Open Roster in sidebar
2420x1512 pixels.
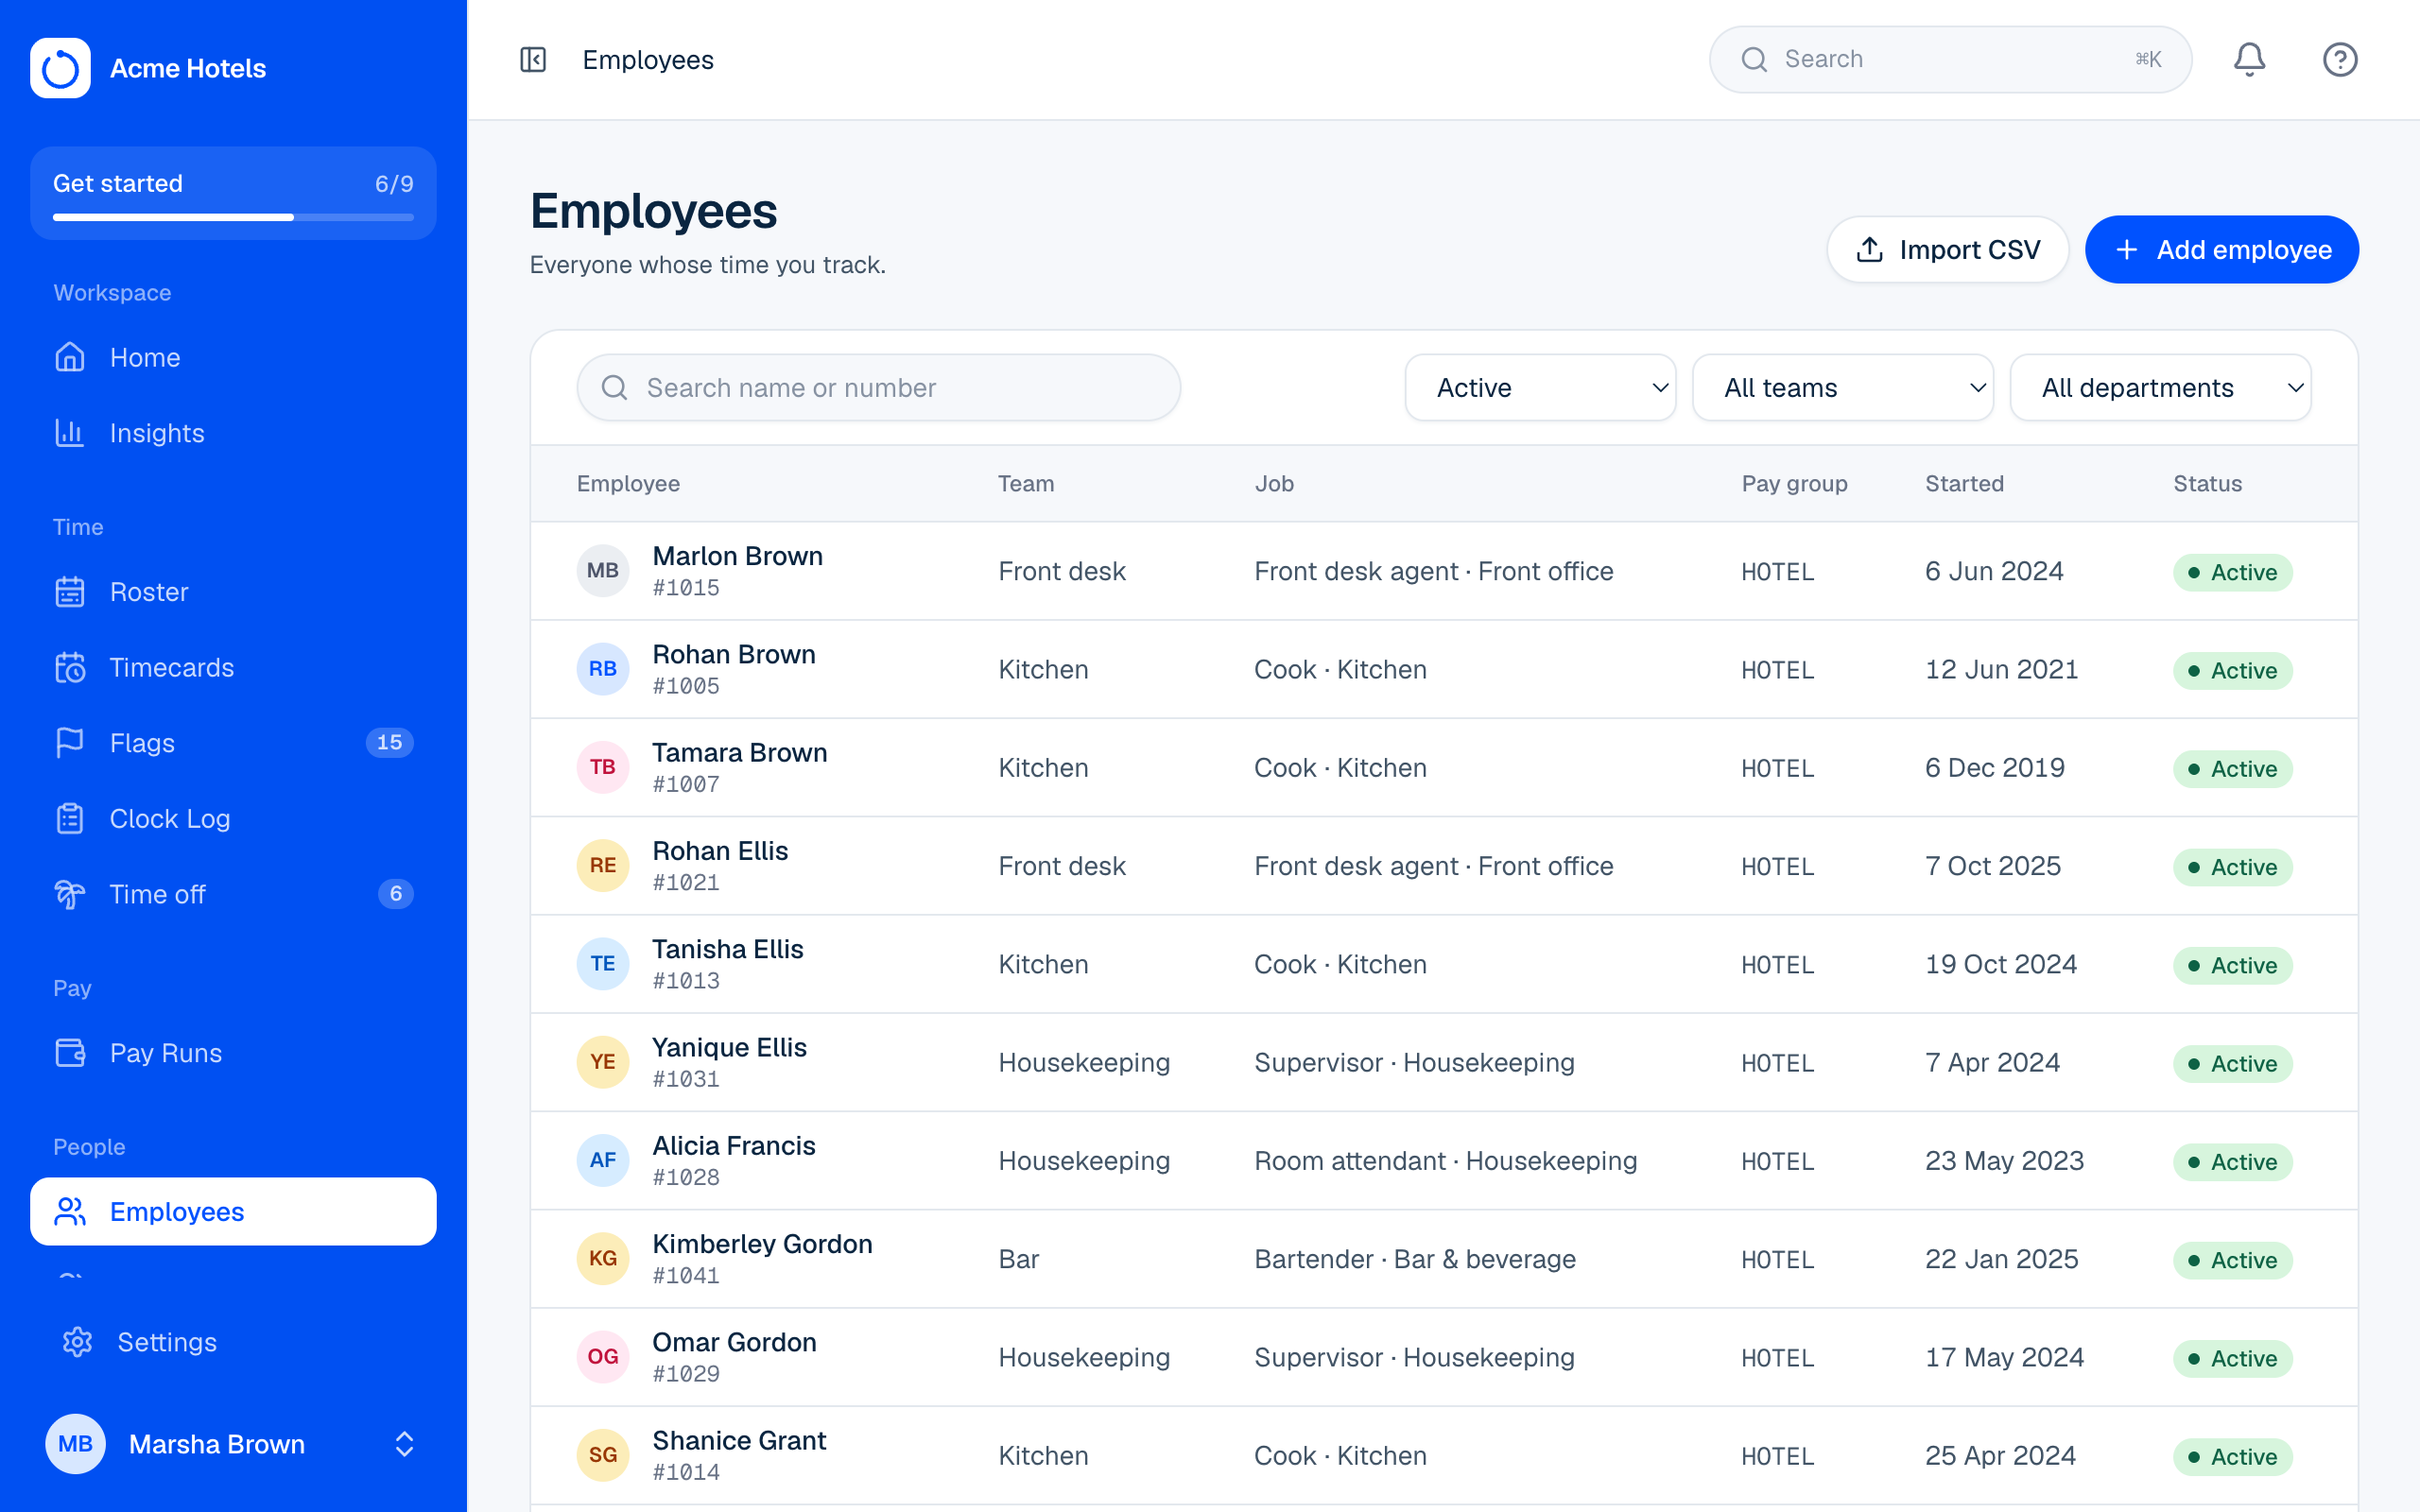pyautogui.click(x=233, y=592)
